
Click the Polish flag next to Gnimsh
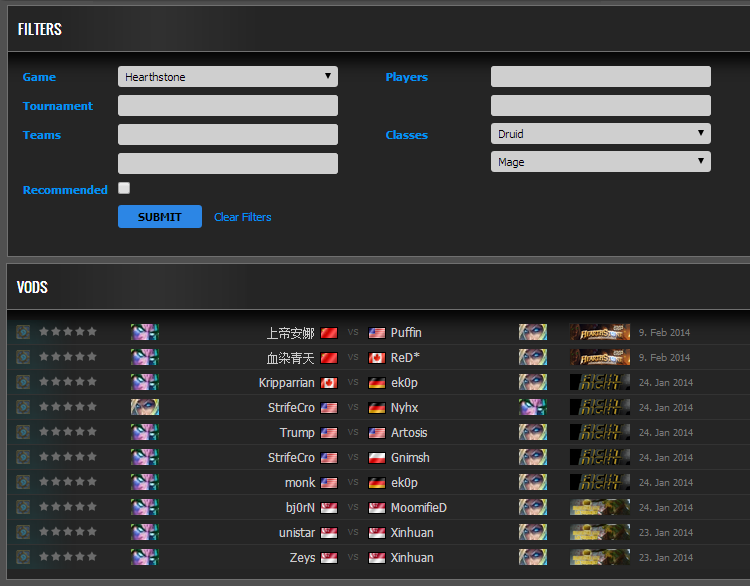point(377,458)
